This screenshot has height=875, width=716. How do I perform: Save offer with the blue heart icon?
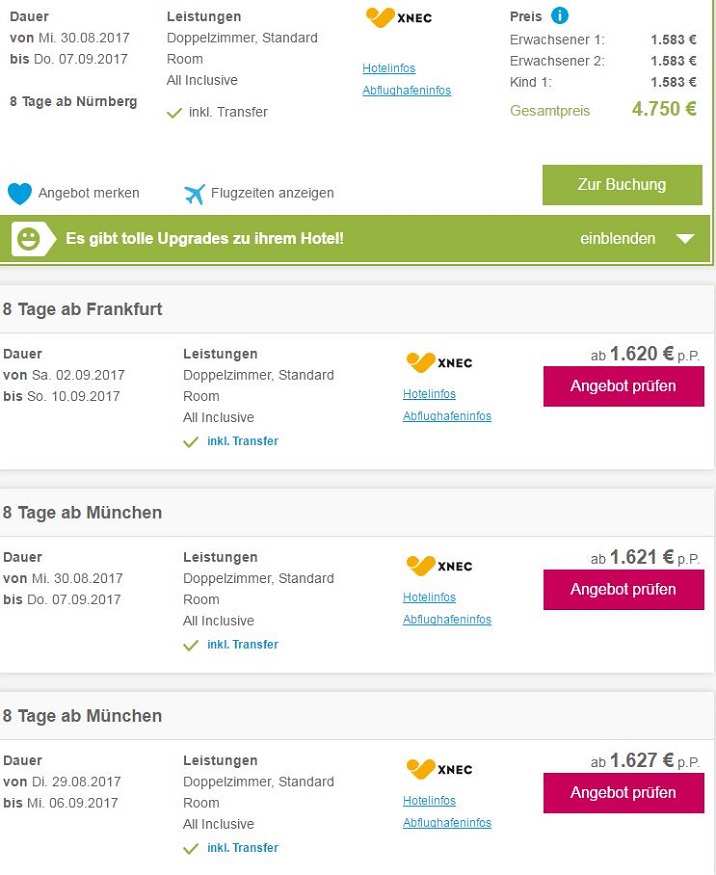pyautogui.click(x=20, y=193)
